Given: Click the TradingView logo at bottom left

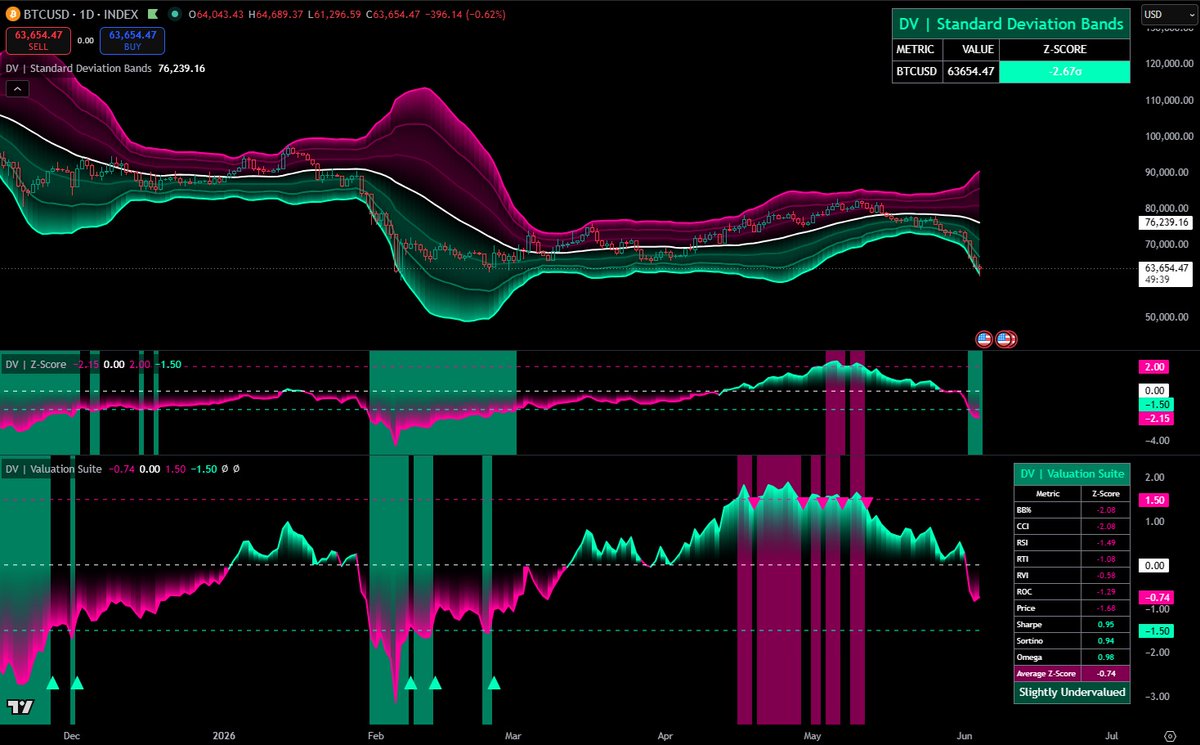Looking at the screenshot, I should coord(20,708).
